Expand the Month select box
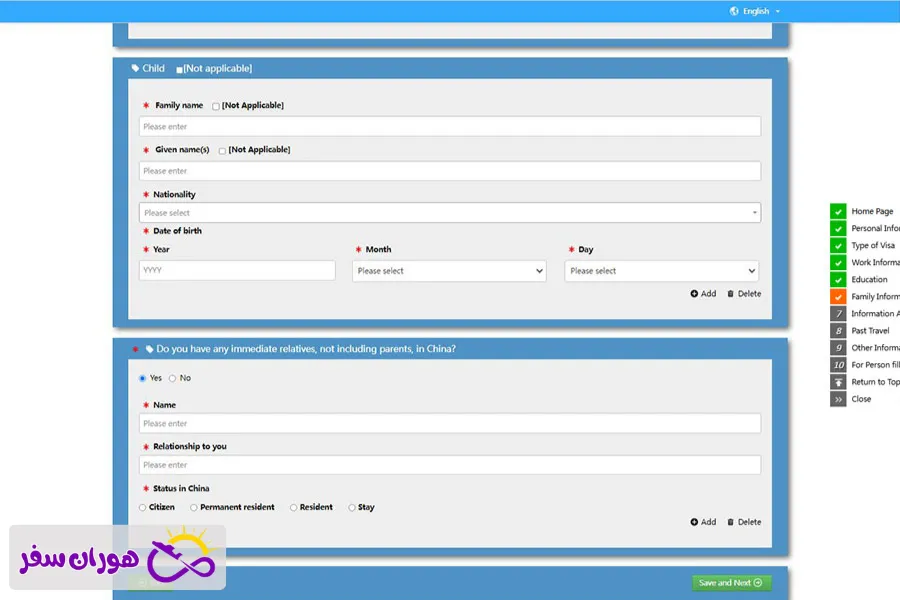900x600 pixels. click(x=449, y=271)
